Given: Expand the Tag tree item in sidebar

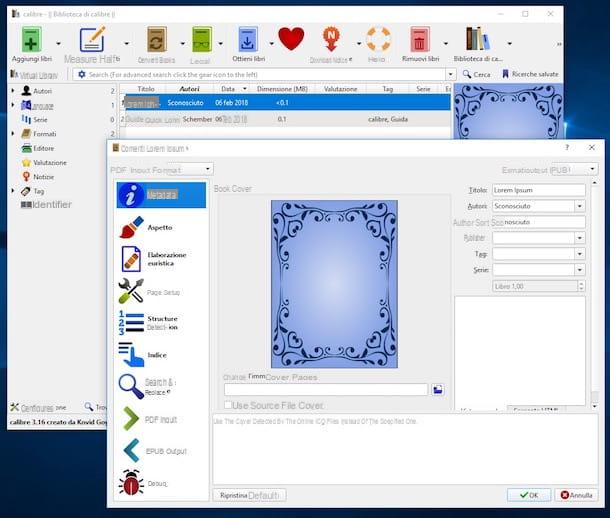Looking at the screenshot, I should (x=13, y=191).
